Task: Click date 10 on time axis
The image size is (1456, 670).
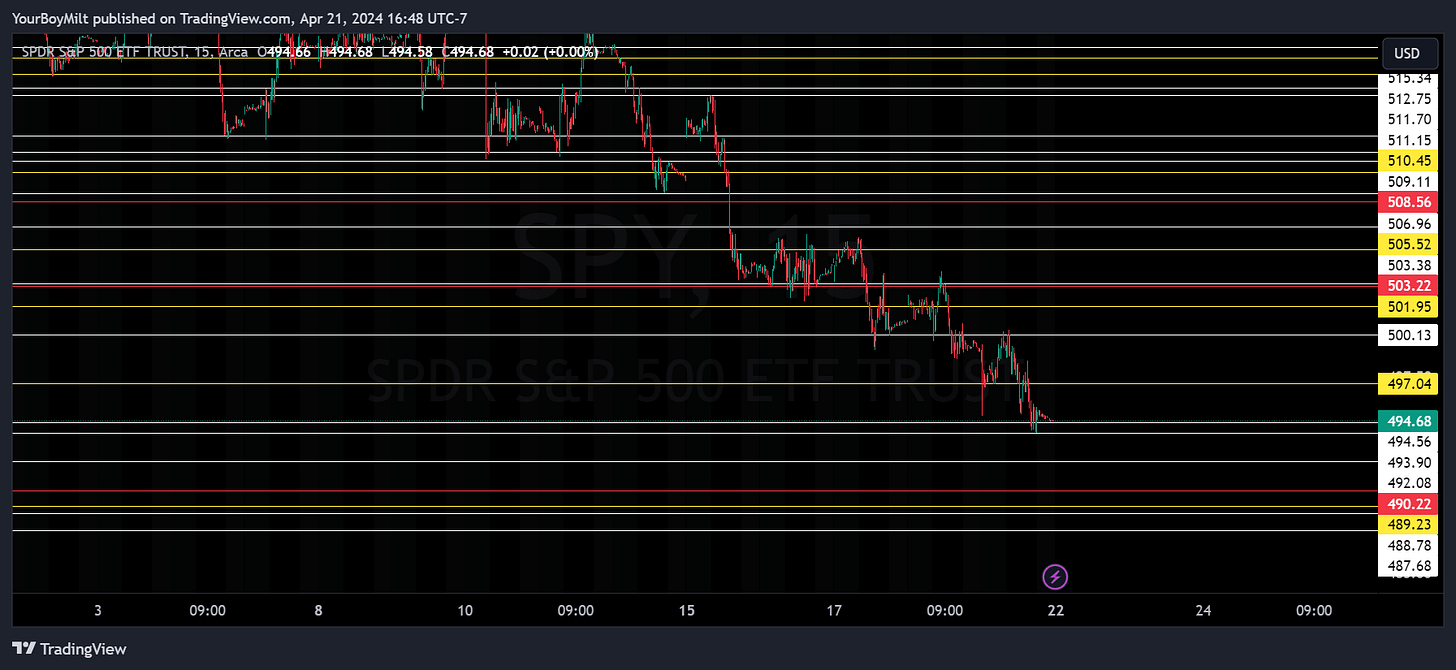Action: (x=466, y=610)
